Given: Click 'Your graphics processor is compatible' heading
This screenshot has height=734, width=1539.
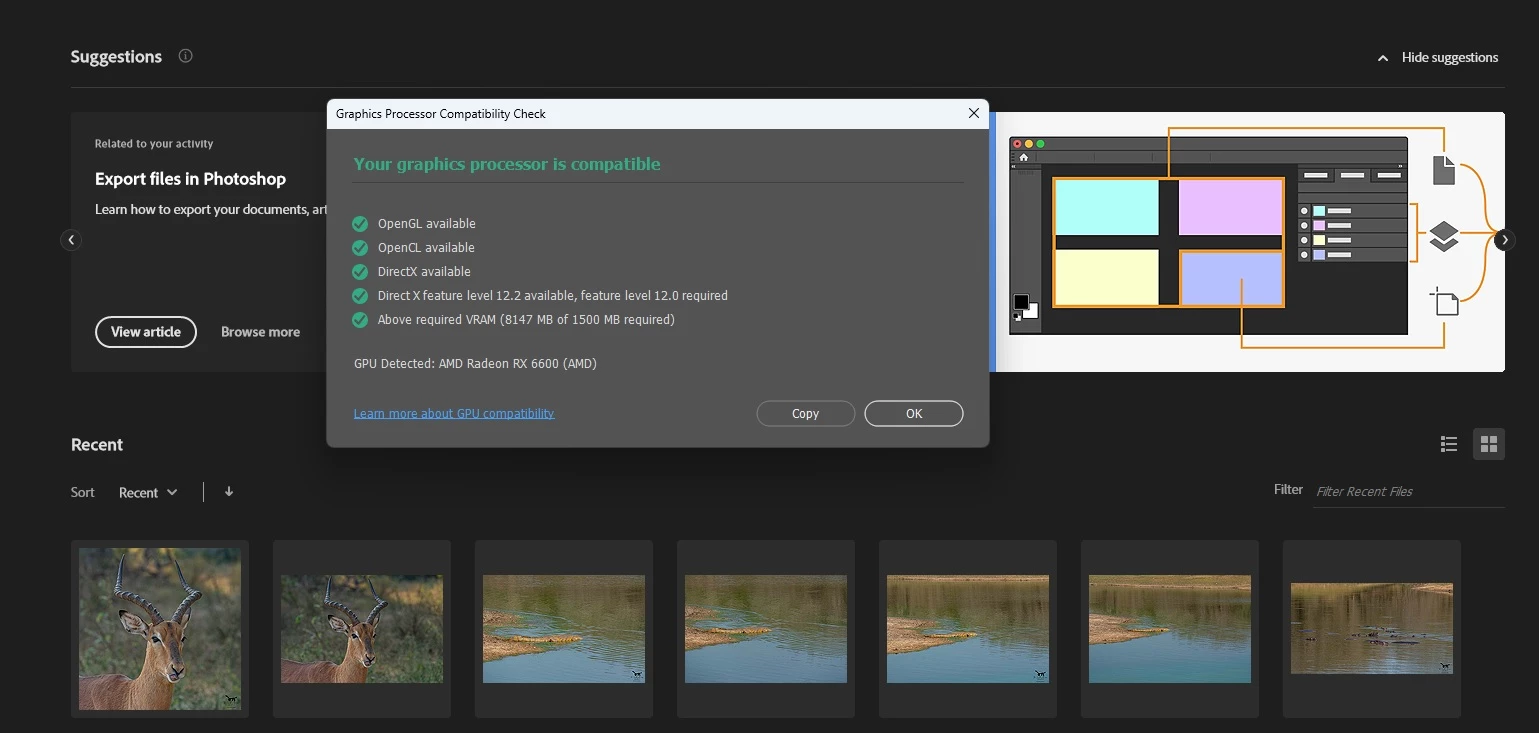Looking at the screenshot, I should 507,164.
